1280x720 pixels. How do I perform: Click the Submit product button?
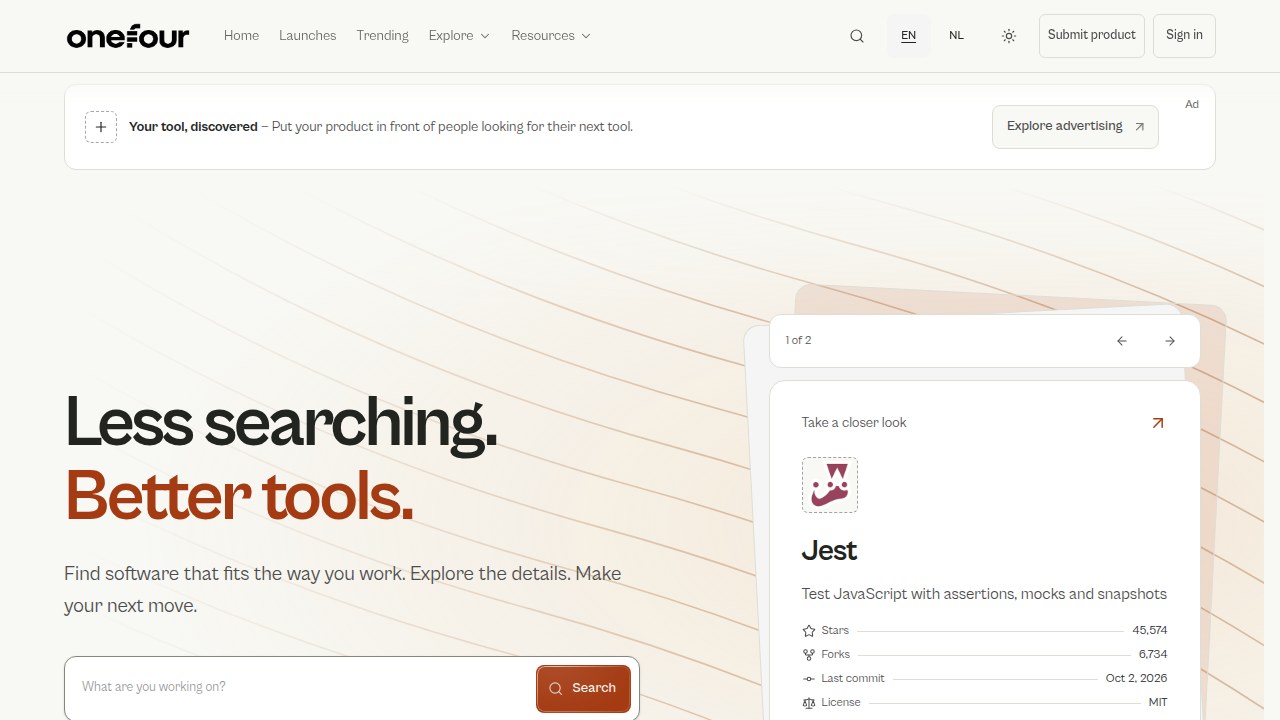(1092, 36)
